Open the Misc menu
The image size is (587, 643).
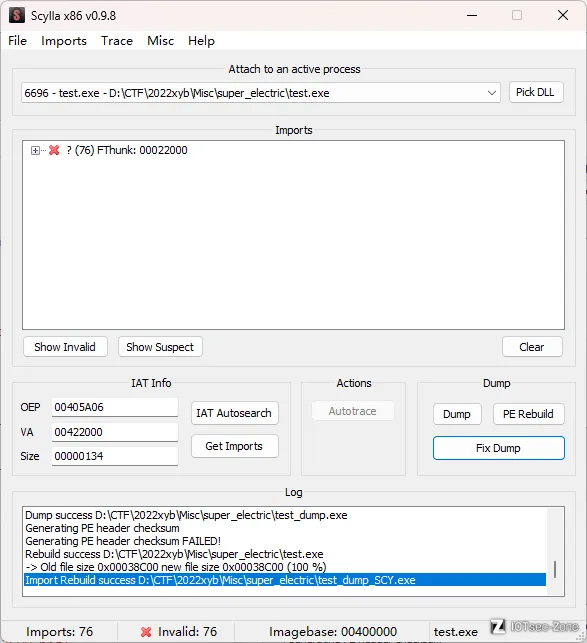[x=160, y=41]
